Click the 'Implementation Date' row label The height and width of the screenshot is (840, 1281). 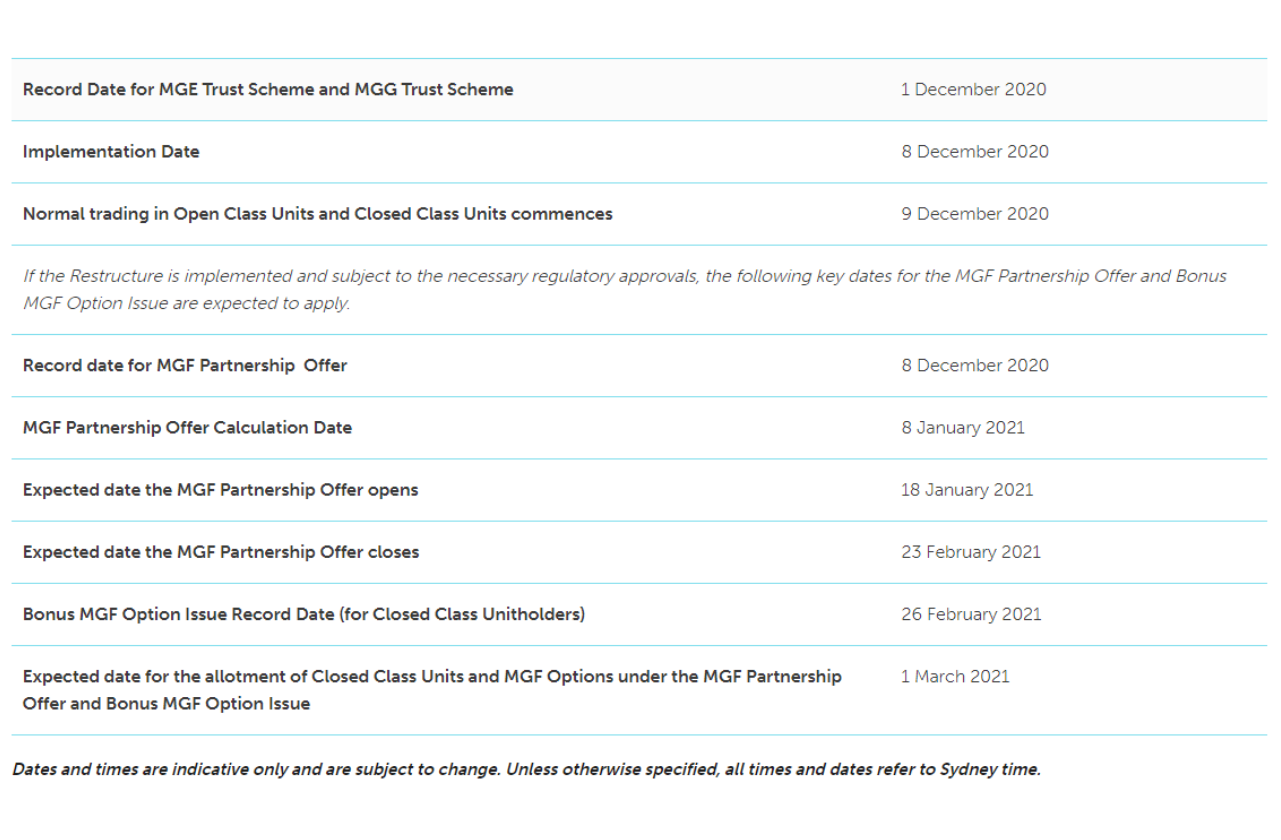(111, 152)
